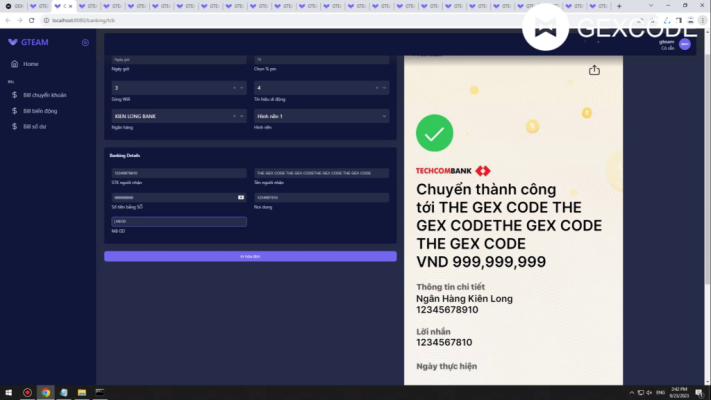711x400 pixels.
Task: Click the Tên người nhận input
Action: pos(321,173)
